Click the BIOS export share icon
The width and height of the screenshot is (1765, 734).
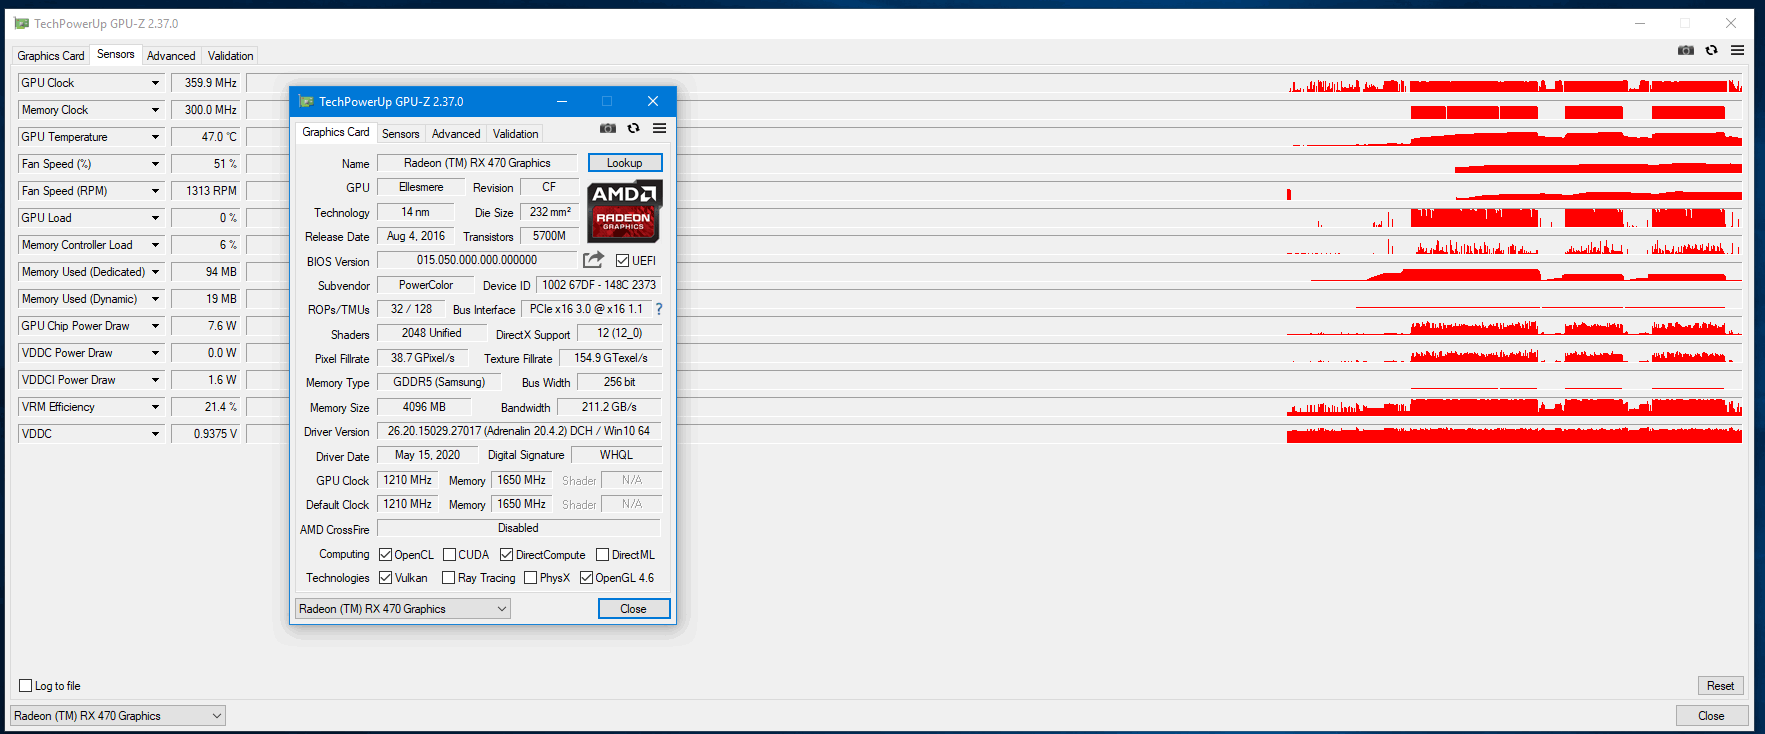[594, 260]
